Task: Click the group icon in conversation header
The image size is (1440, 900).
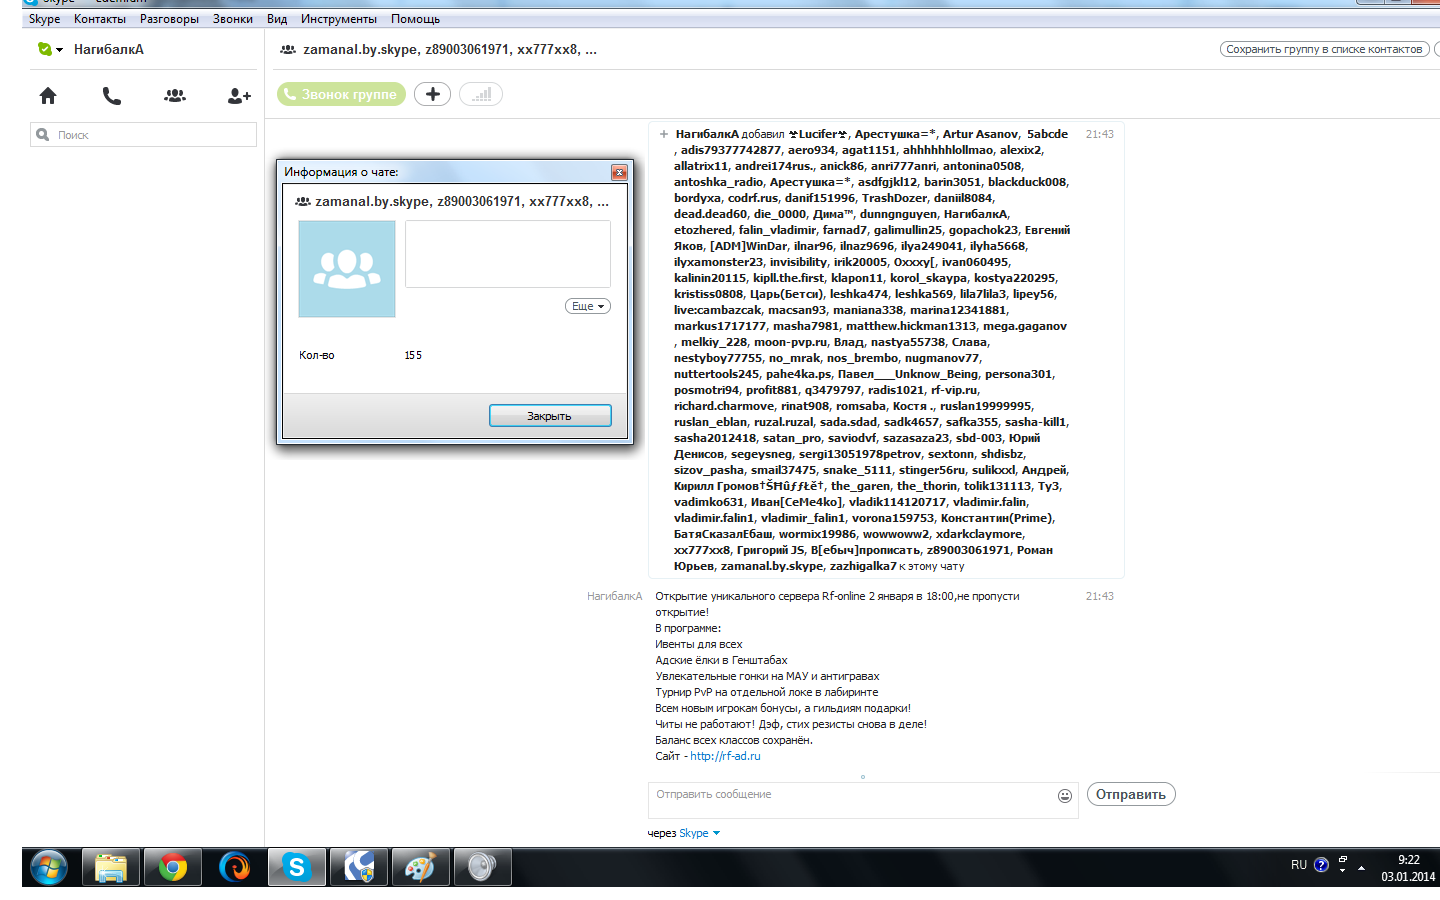Action: [x=288, y=49]
